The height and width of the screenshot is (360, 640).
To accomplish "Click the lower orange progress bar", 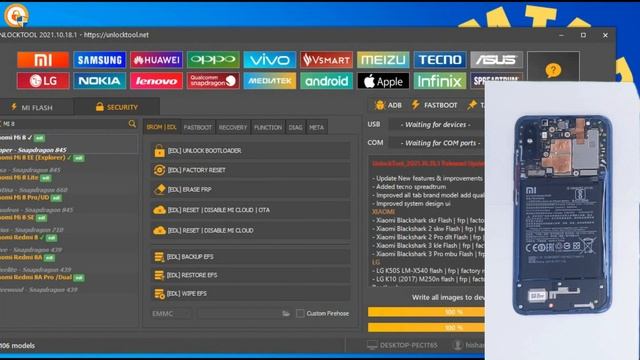I will pyautogui.click(x=426, y=328).
